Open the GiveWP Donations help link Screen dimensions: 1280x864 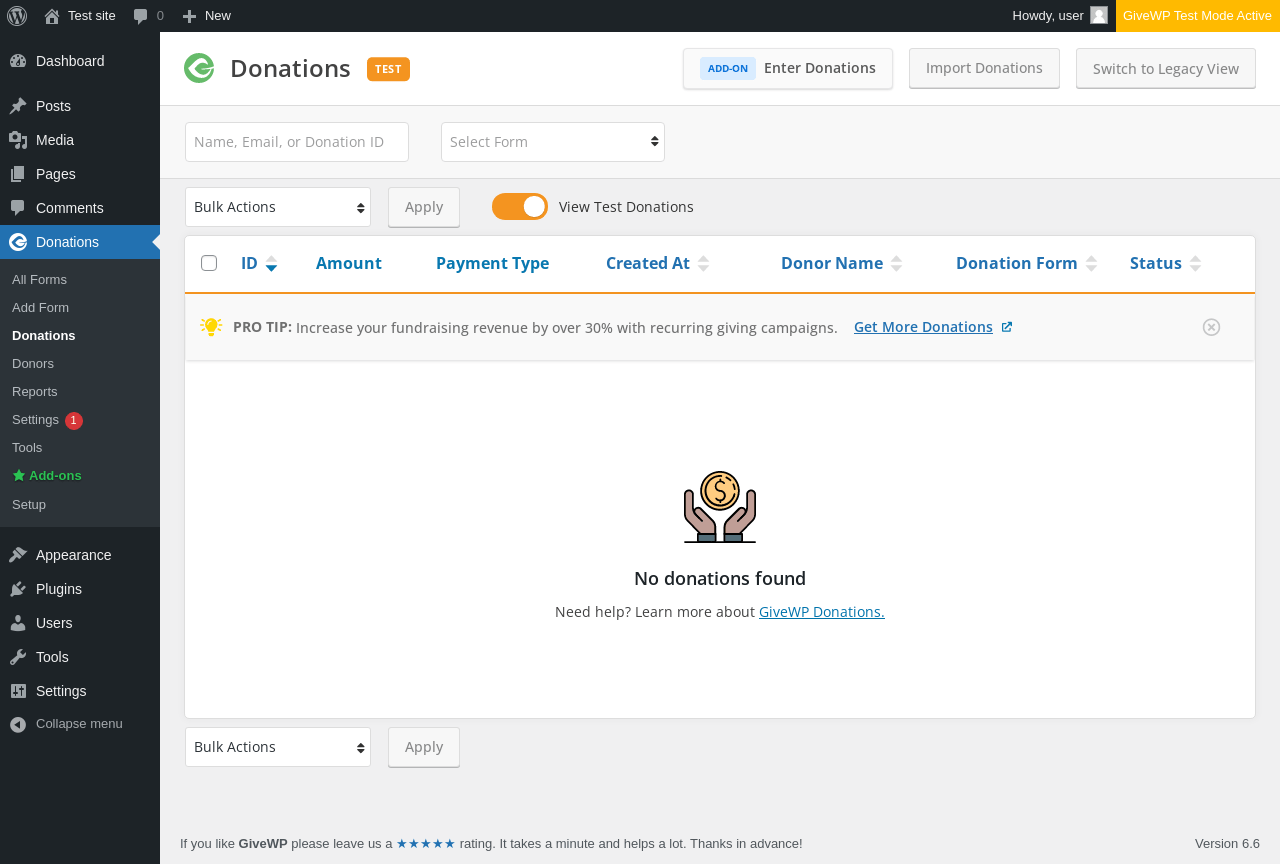pos(822,611)
